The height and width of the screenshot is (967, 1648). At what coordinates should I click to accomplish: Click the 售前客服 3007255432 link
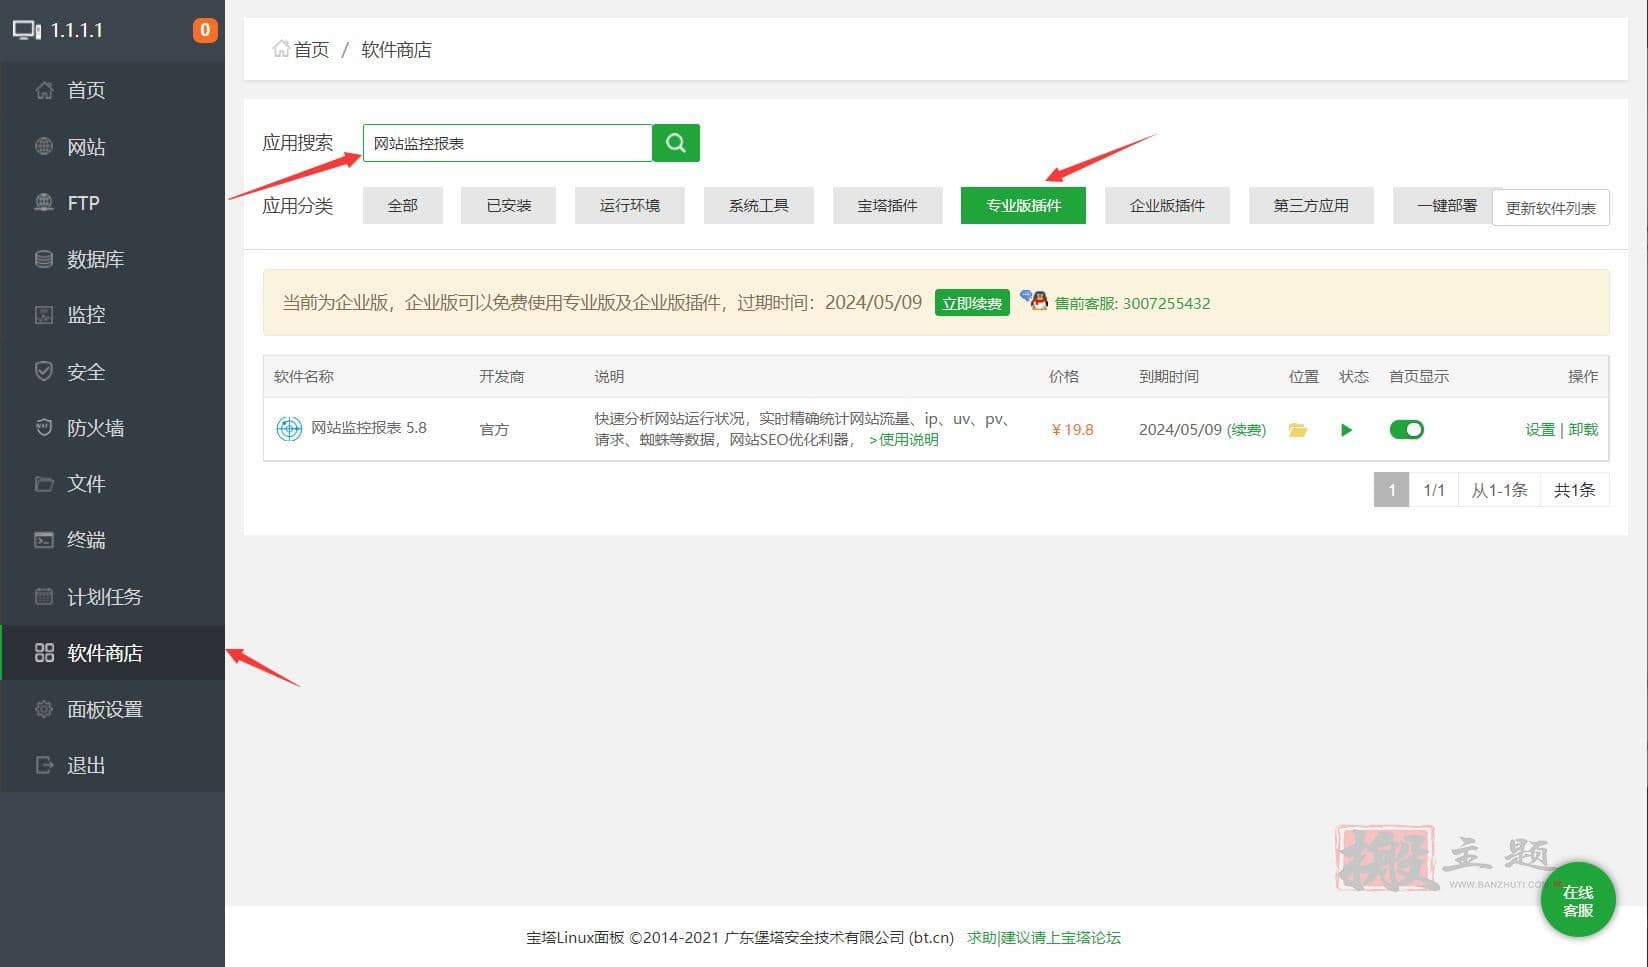[x=1132, y=303]
